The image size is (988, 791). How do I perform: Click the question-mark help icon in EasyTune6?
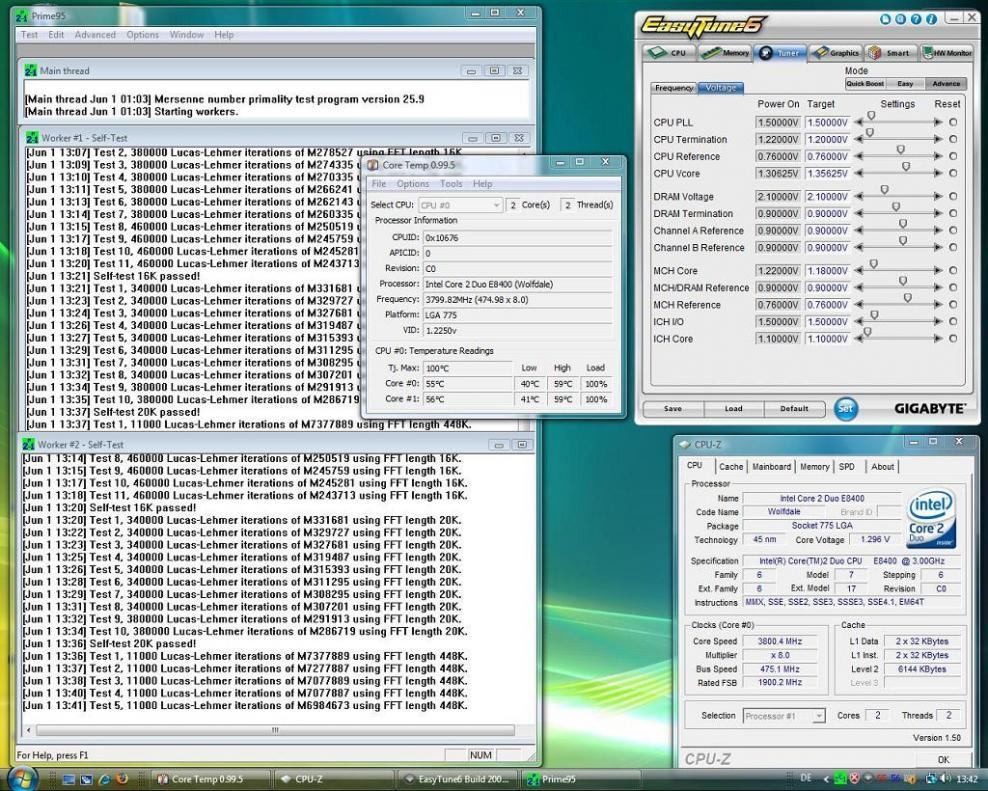coord(916,20)
